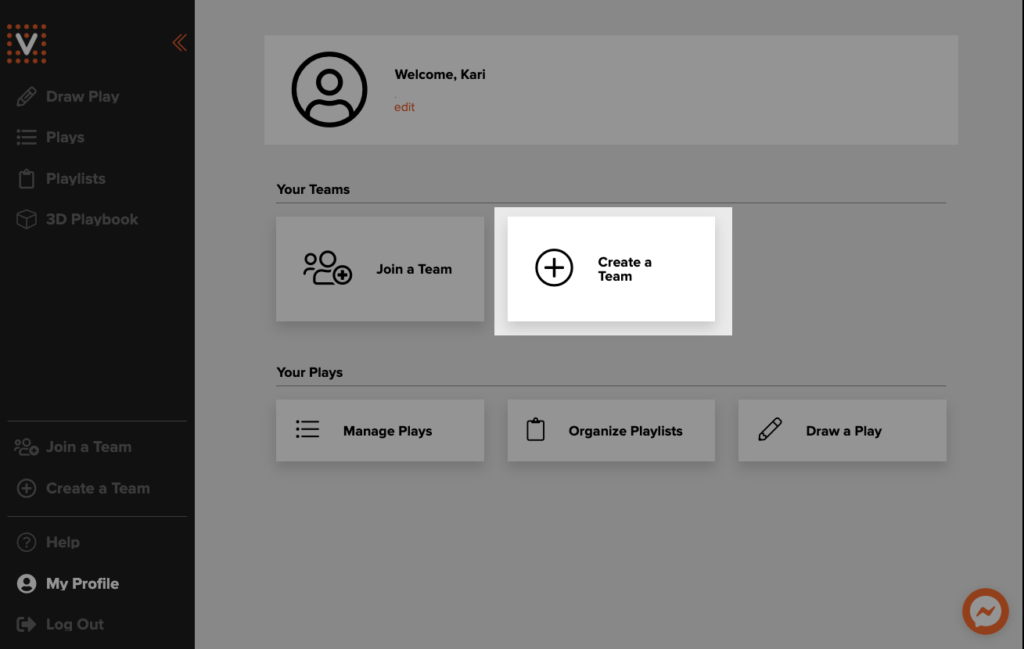Open Draw Play from the sidebar
The width and height of the screenshot is (1024, 649).
click(82, 97)
